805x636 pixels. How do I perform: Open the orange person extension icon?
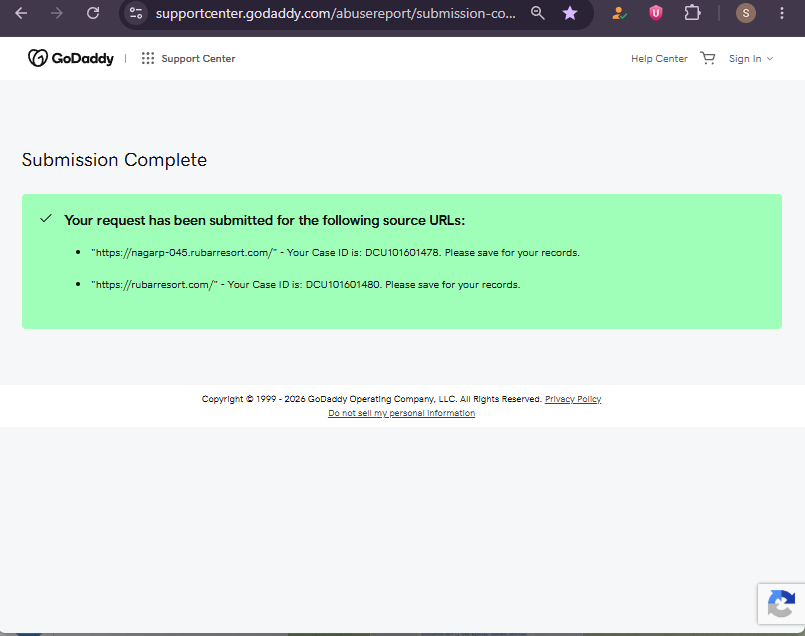(x=619, y=13)
